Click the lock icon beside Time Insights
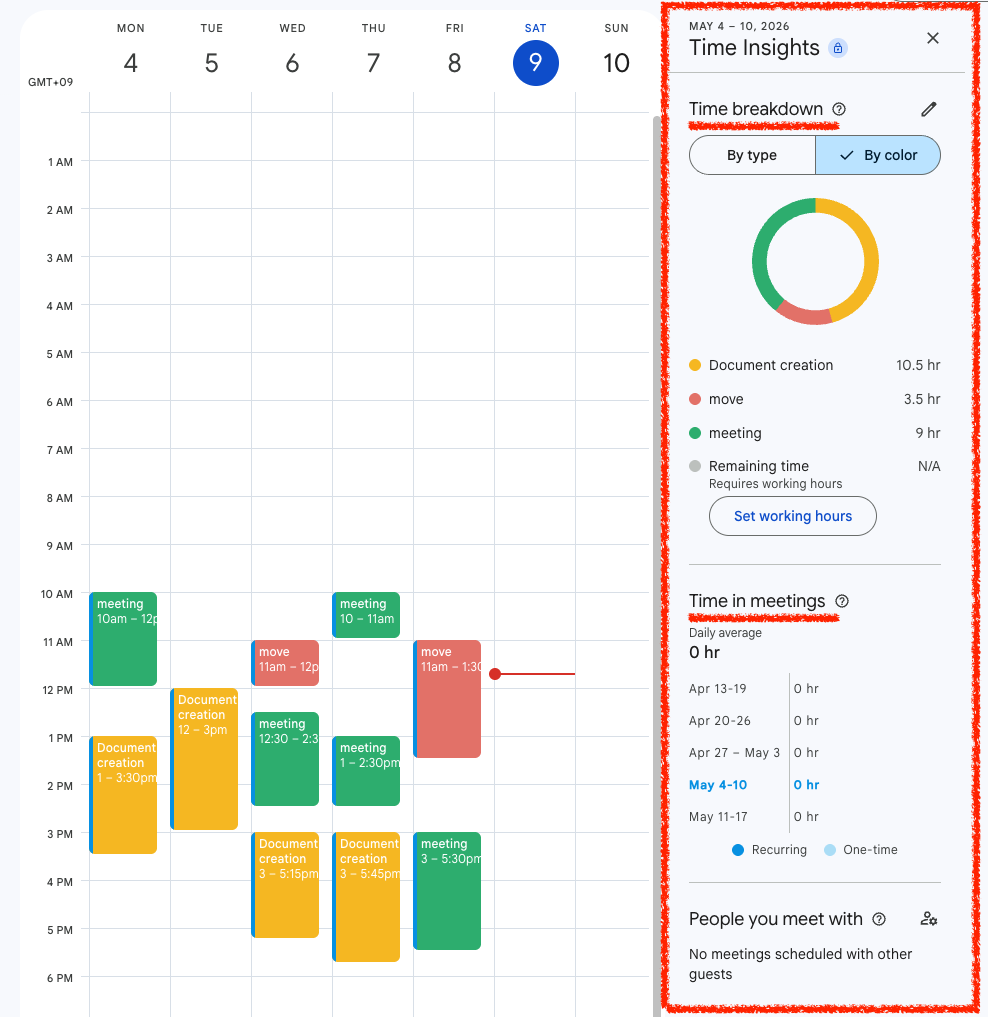Image resolution: width=988 pixels, height=1017 pixels. tap(837, 48)
